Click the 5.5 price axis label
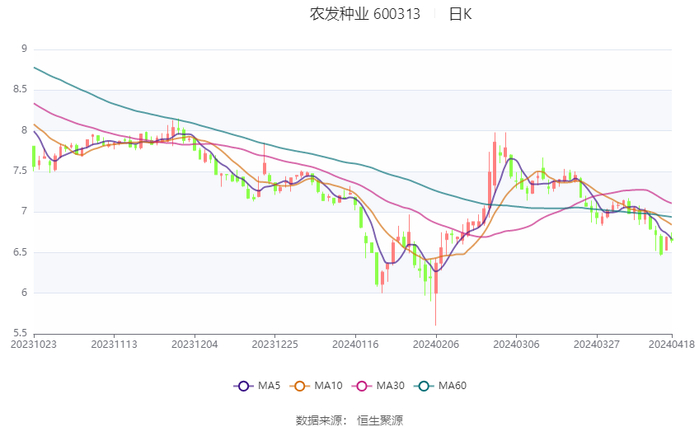 (x=19, y=333)
